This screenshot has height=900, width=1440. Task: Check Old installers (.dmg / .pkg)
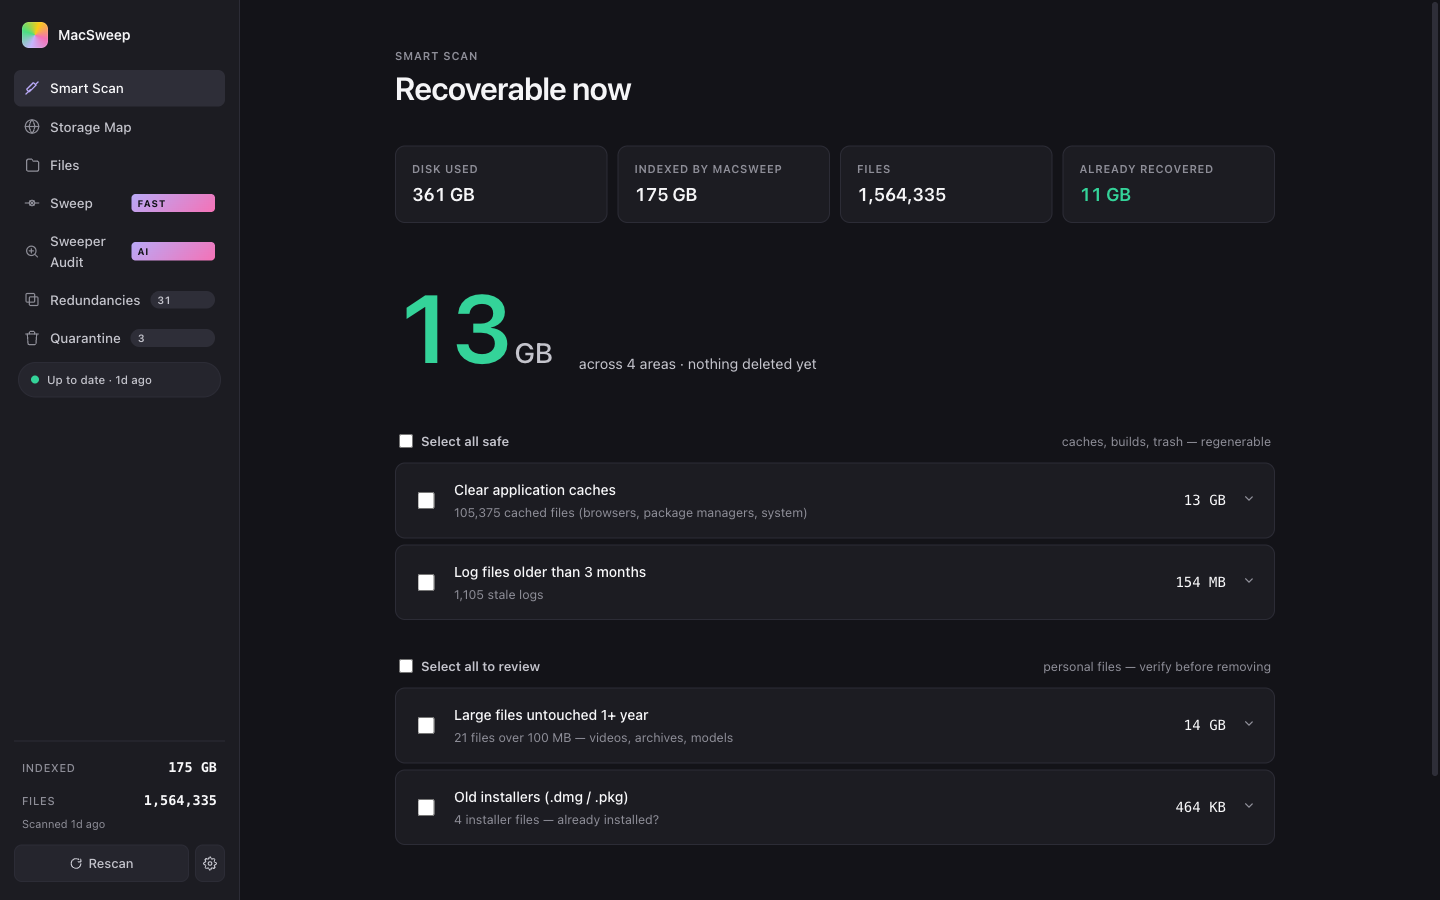pyautogui.click(x=426, y=807)
